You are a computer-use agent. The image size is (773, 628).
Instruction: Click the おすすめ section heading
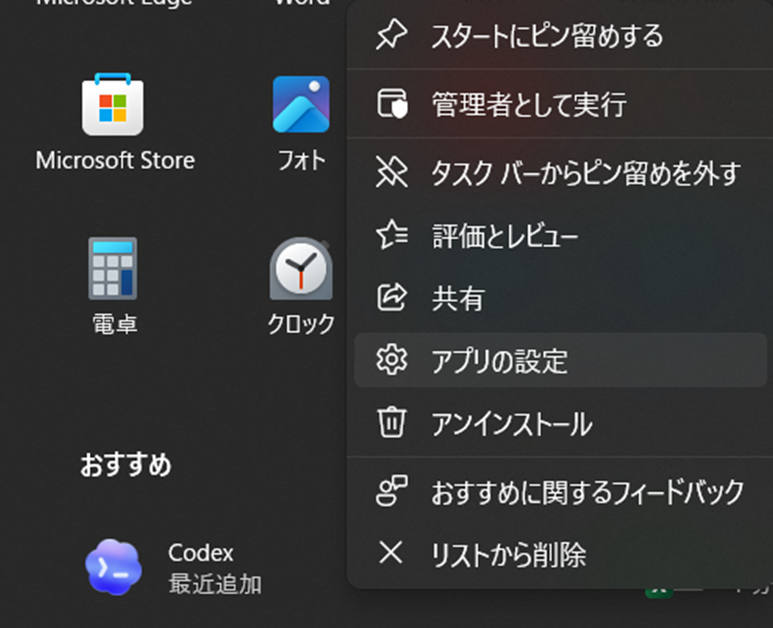tap(125, 465)
